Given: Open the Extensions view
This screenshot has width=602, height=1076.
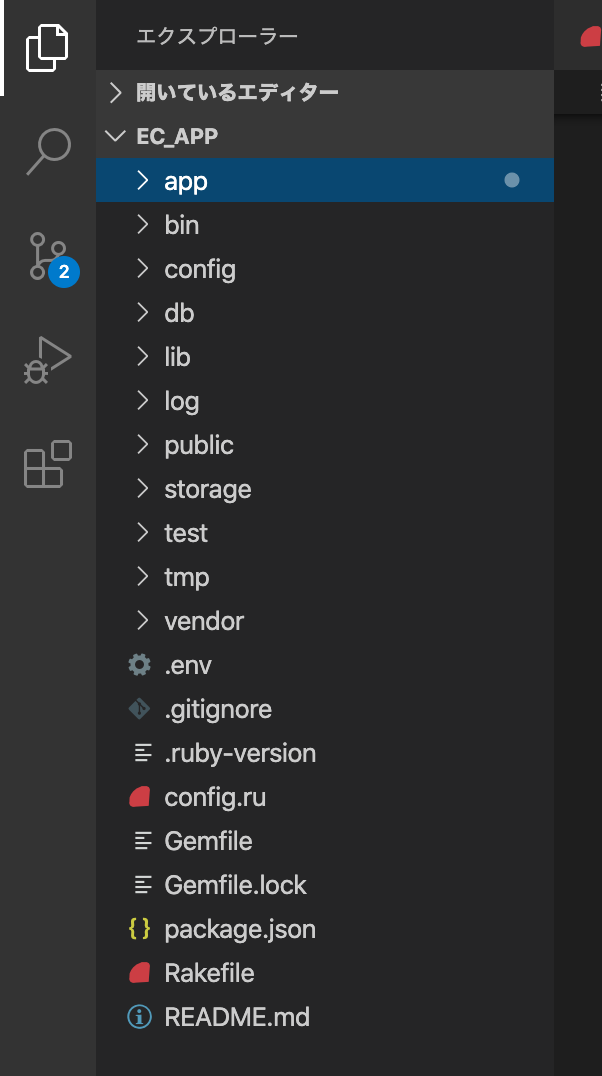Looking at the screenshot, I should click(48, 465).
